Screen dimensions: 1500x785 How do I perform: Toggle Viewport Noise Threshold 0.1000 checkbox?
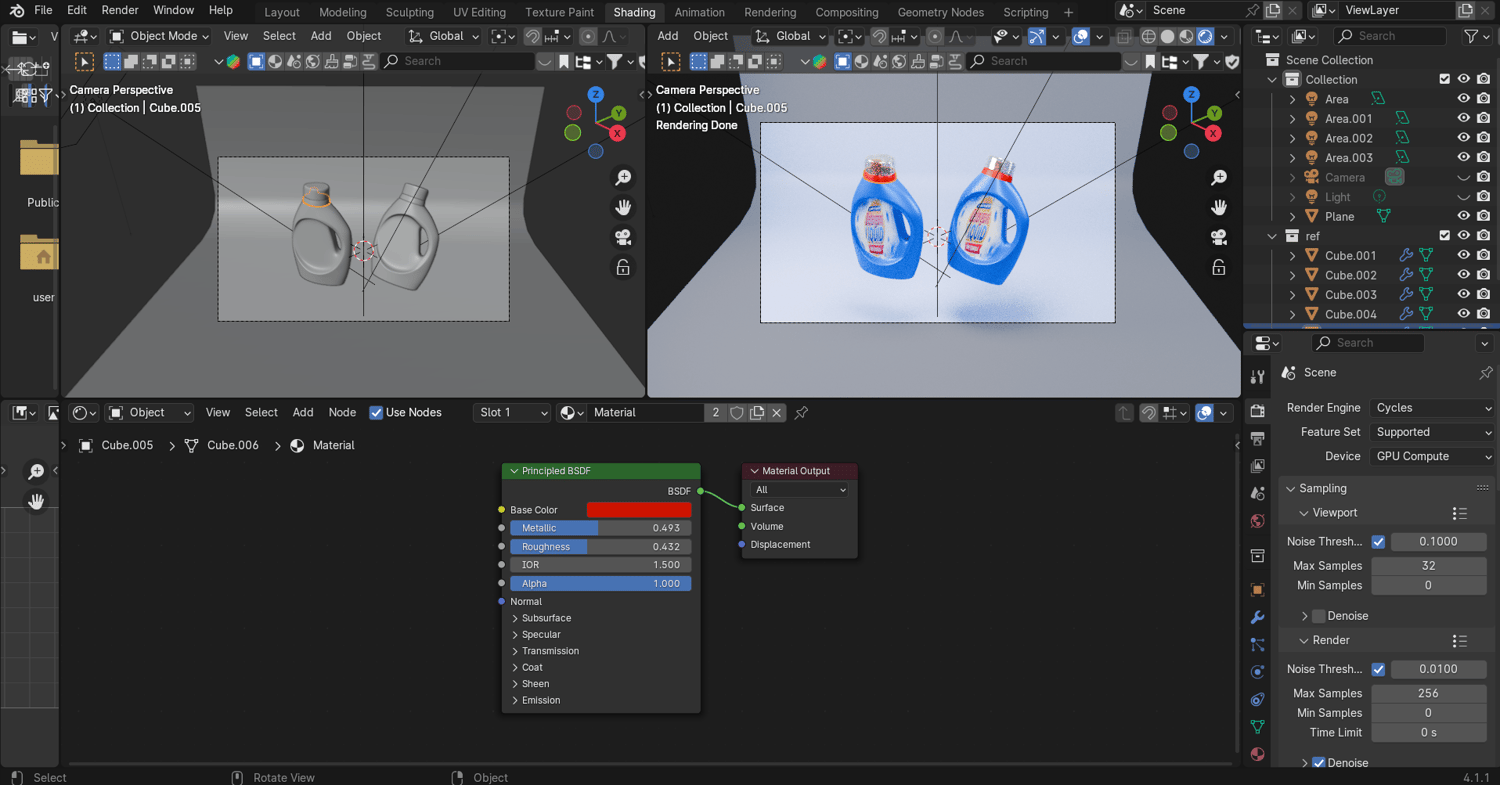coord(1378,541)
